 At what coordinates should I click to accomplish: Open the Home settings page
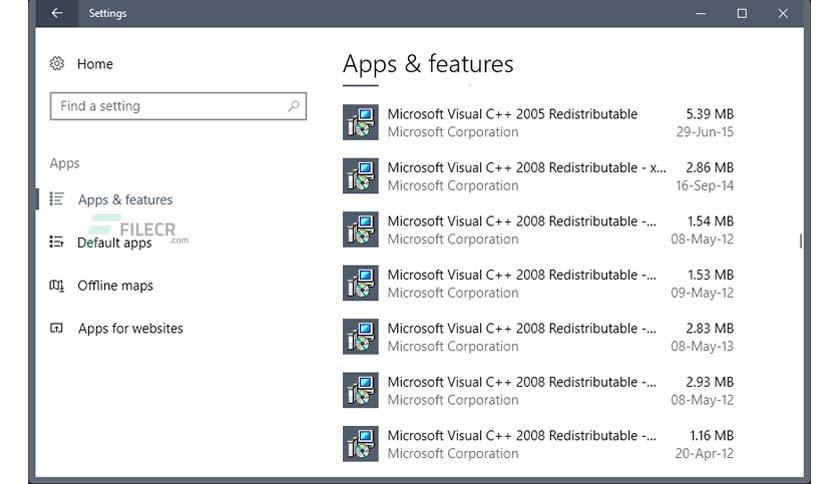pyautogui.click(x=95, y=64)
